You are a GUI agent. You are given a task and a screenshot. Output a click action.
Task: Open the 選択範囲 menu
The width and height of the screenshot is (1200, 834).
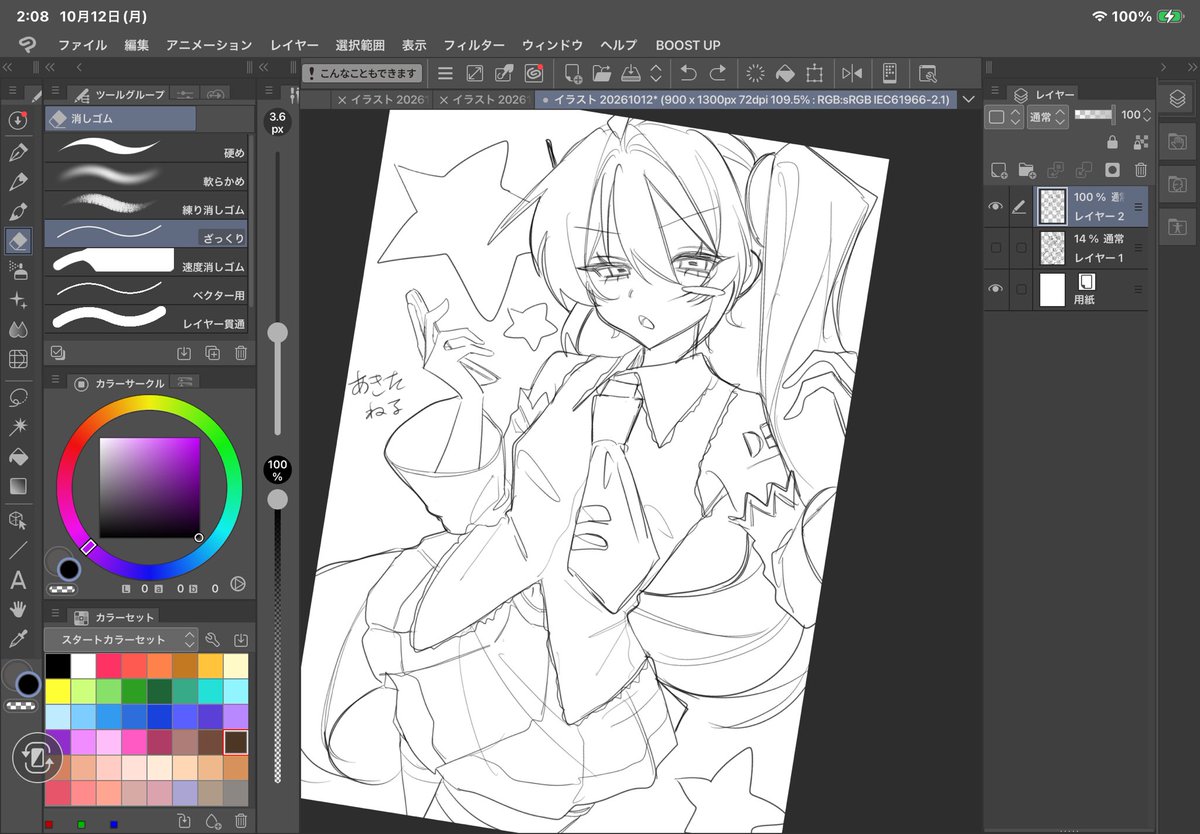[360, 45]
